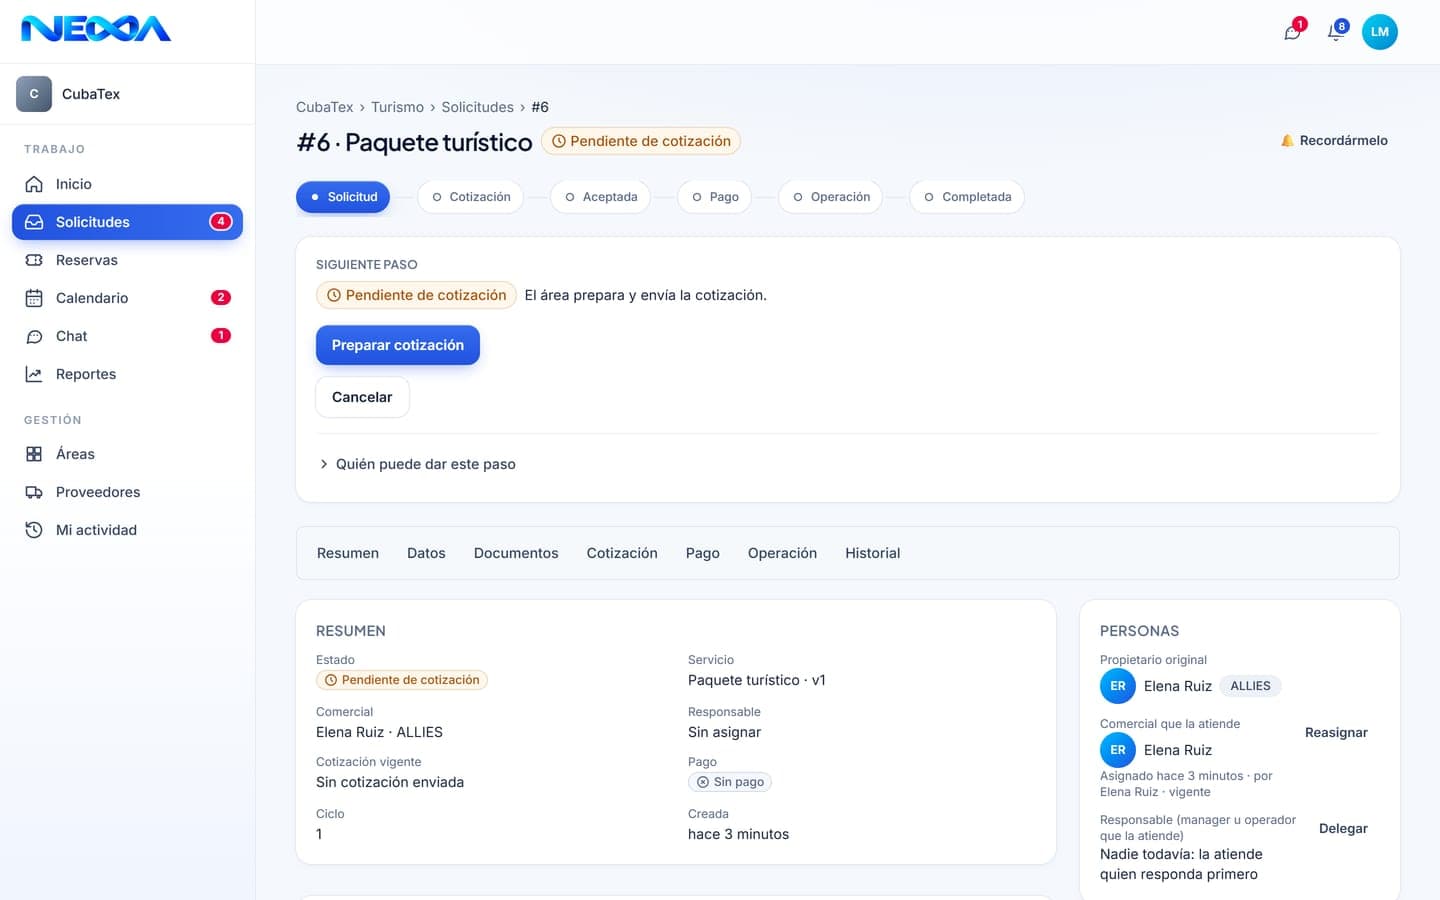Click the Reportes chart icon

tap(34, 374)
